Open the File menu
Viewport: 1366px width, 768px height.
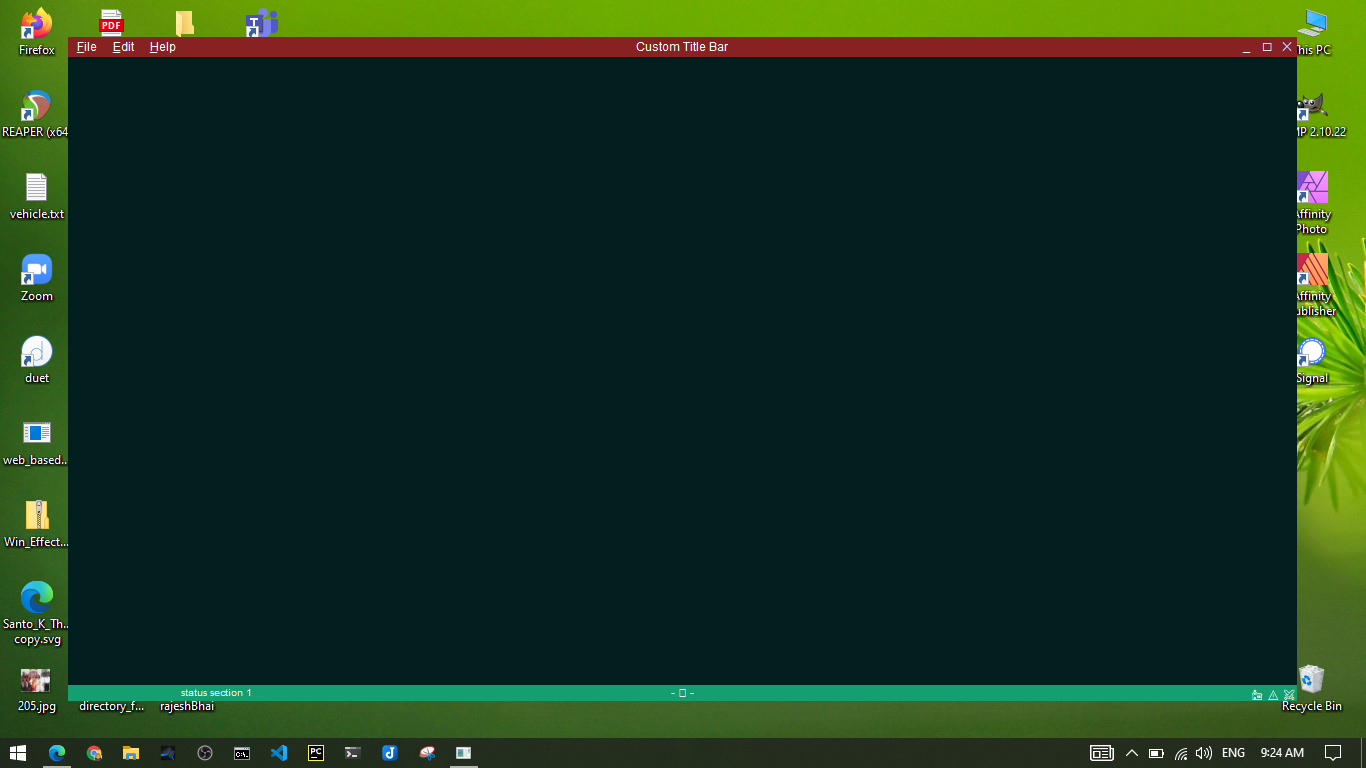tap(86, 47)
